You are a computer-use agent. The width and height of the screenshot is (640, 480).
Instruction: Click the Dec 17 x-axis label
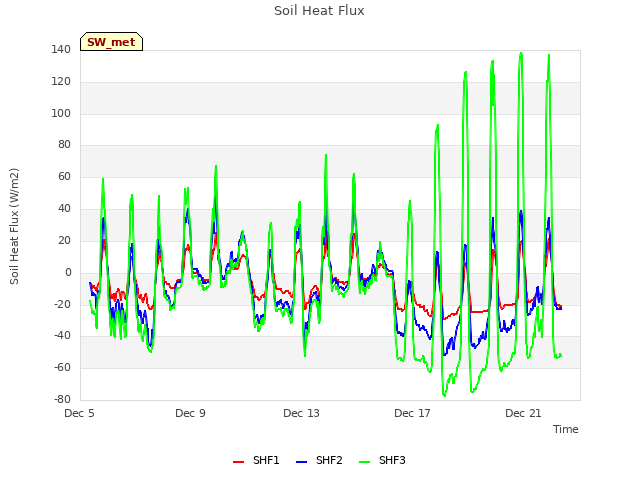412,413
